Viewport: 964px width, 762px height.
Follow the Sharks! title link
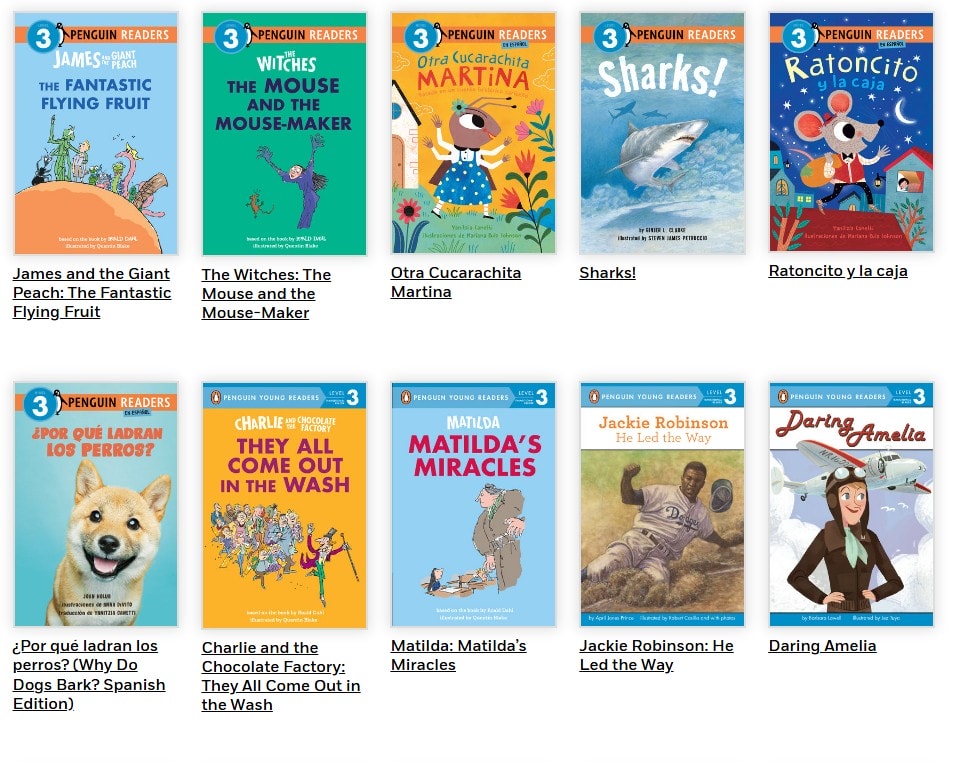click(x=607, y=272)
